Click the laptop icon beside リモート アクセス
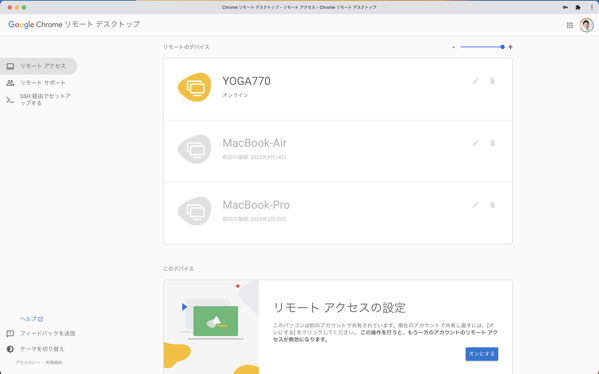The image size is (599, 374). [10, 66]
